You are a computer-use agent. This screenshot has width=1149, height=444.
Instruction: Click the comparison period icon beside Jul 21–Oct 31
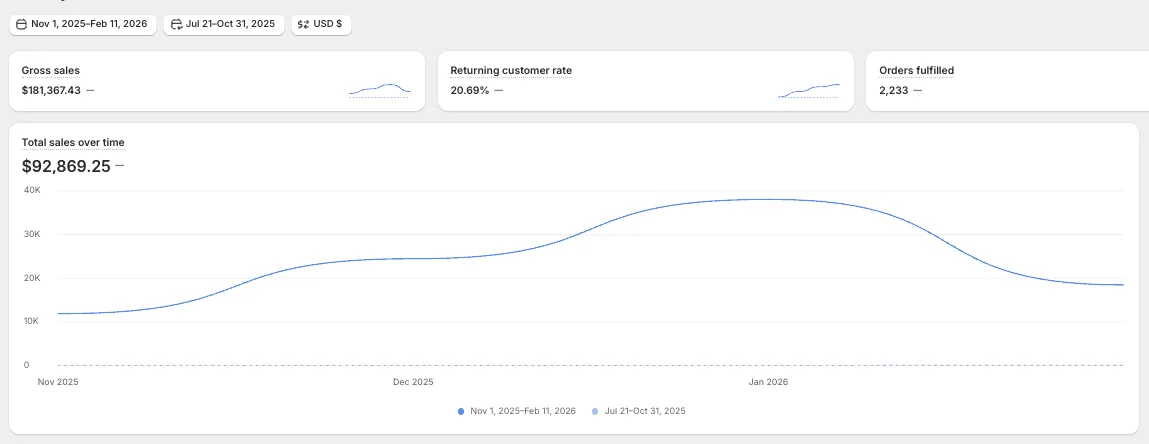[x=176, y=24]
